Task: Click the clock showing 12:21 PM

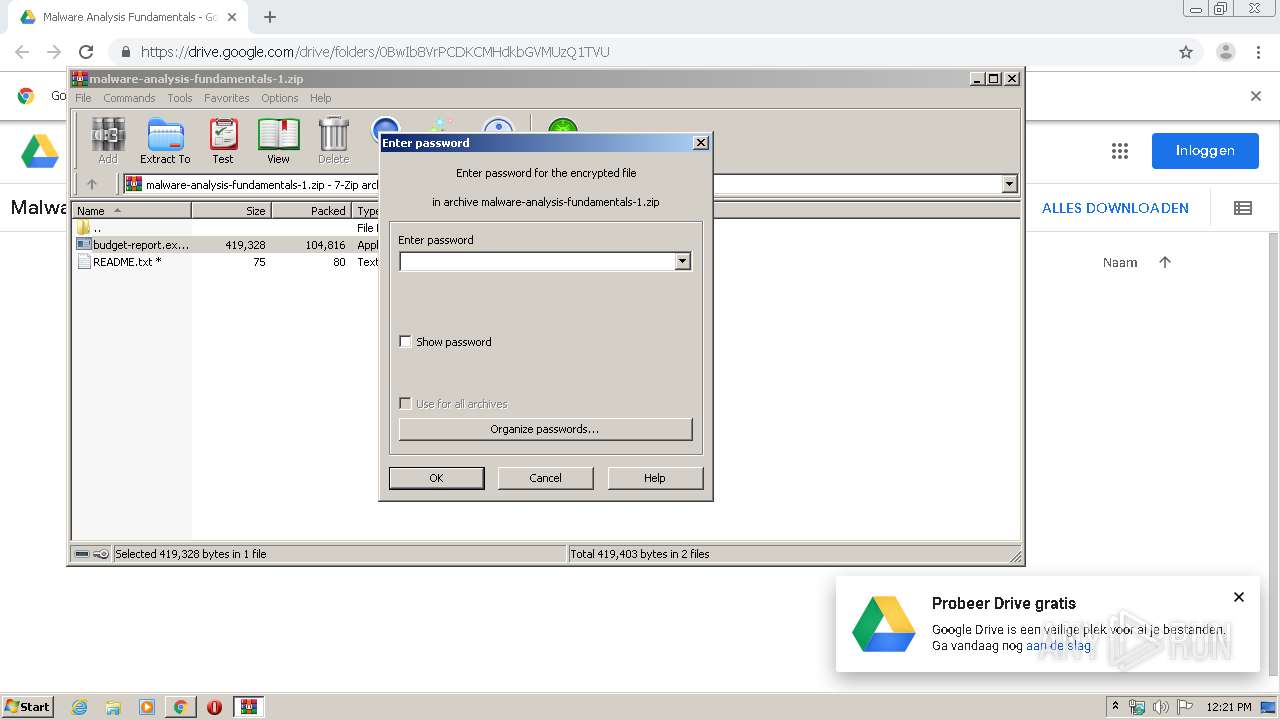Action: [x=1229, y=707]
